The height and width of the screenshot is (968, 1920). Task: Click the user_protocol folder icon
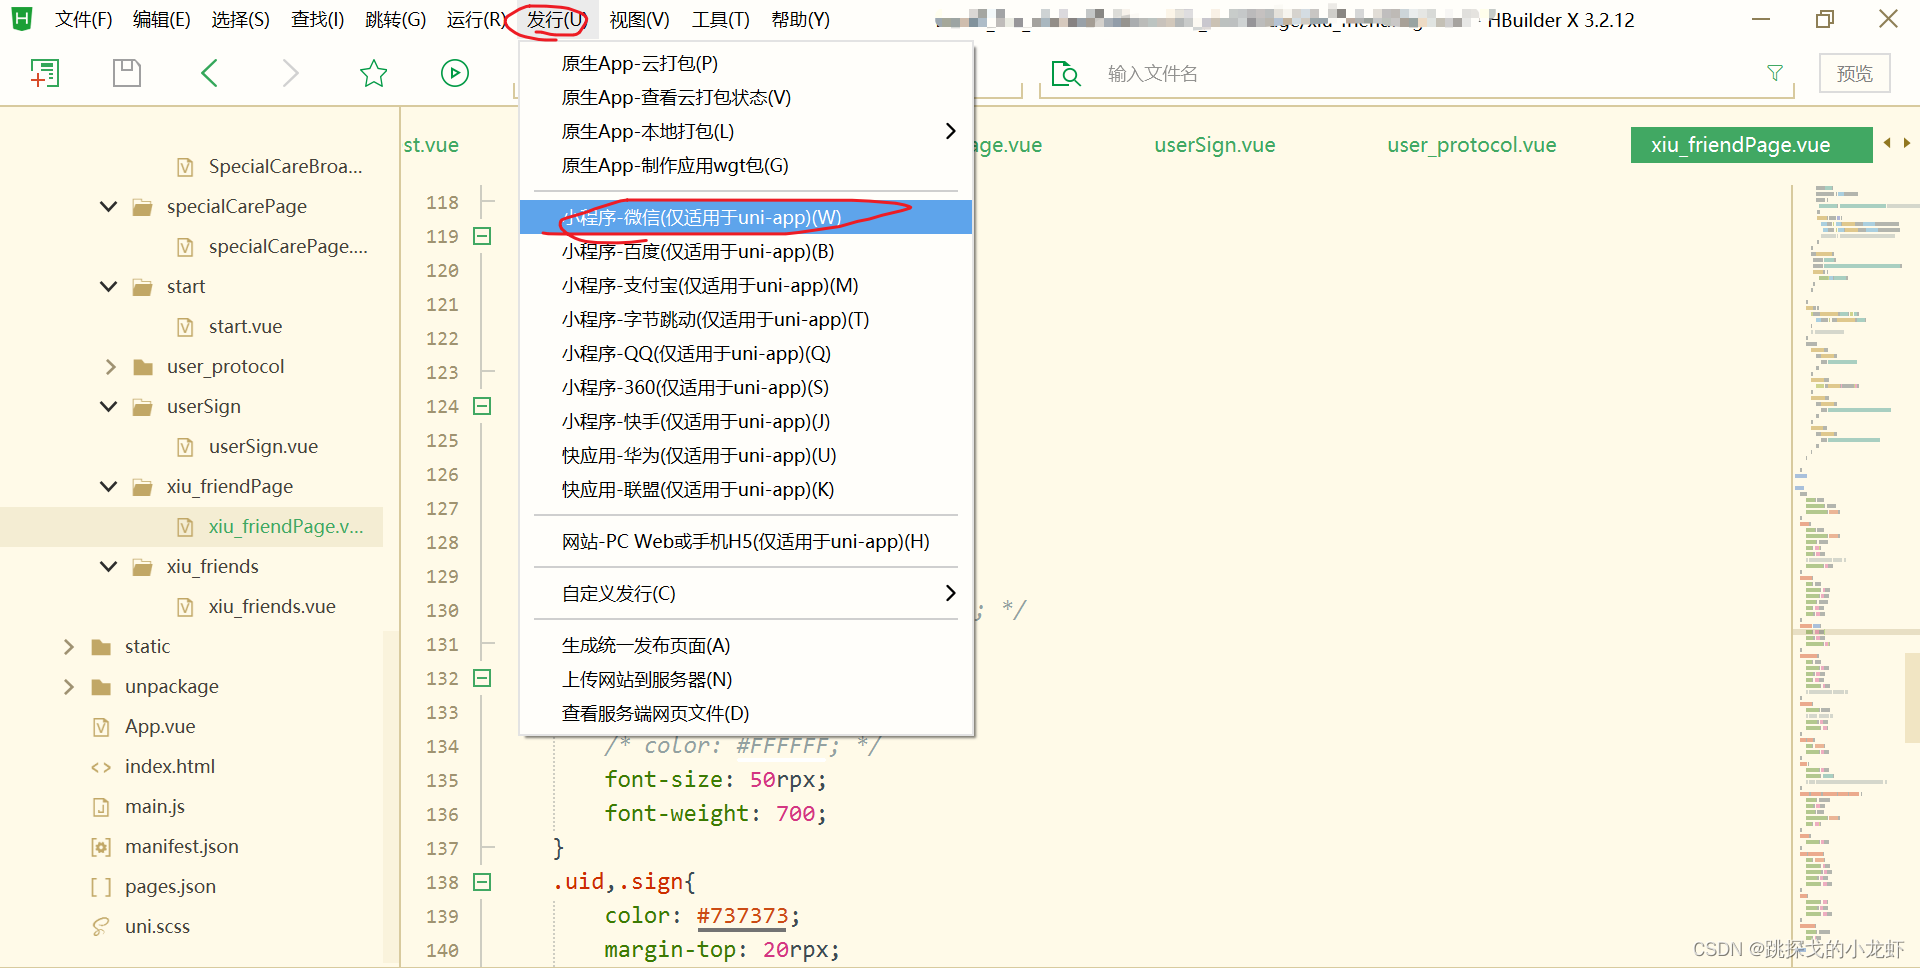143,367
